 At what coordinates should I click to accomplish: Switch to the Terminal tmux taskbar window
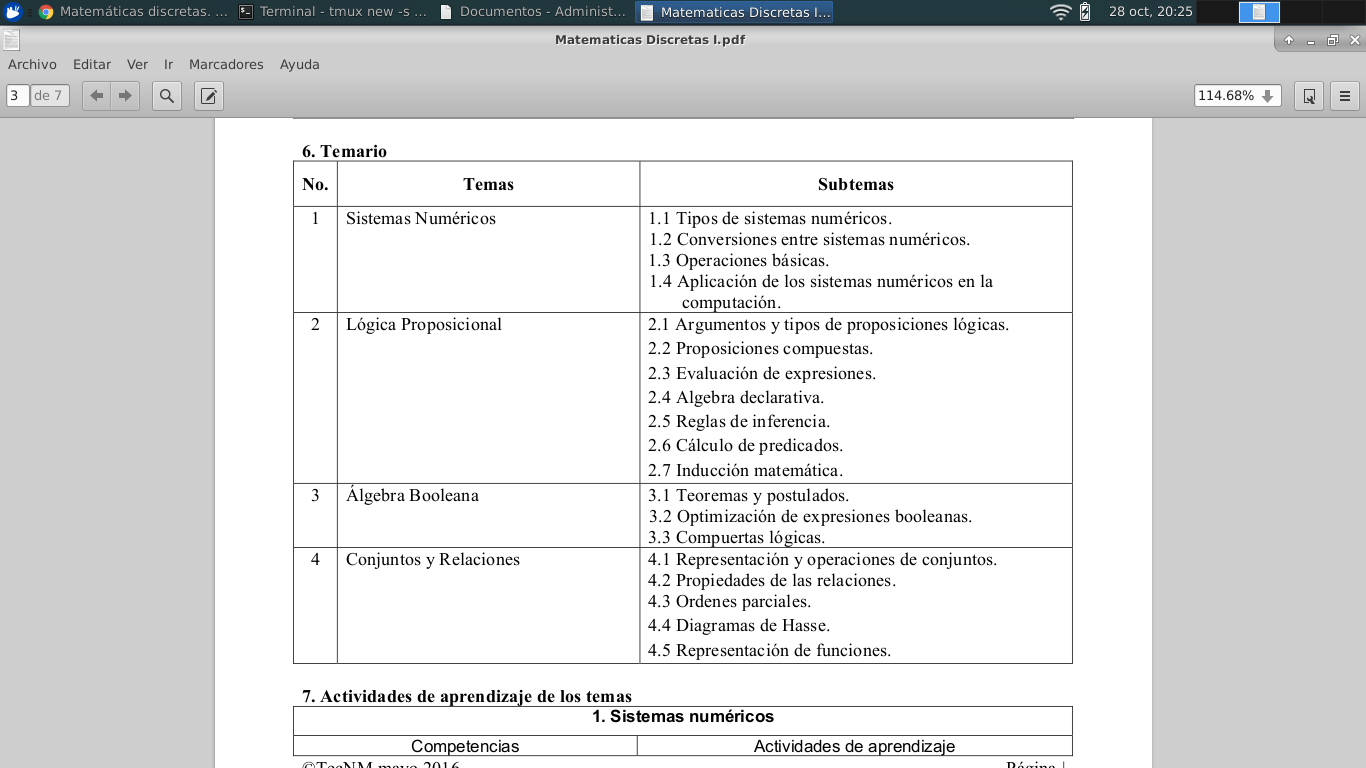pyautogui.click(x=332, y=12)
